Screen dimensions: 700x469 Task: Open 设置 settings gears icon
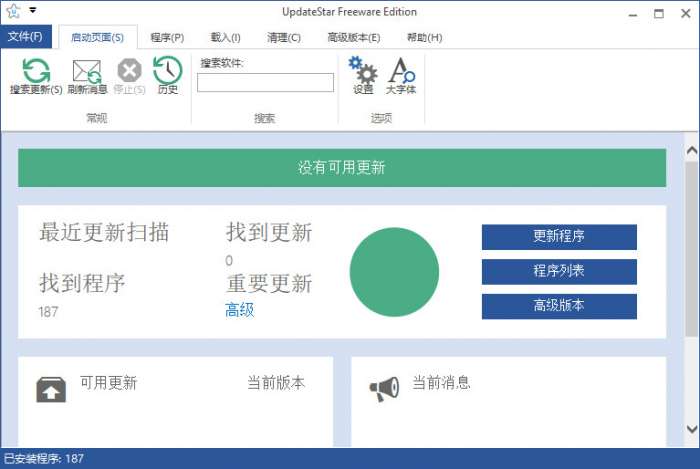[362, 71]
